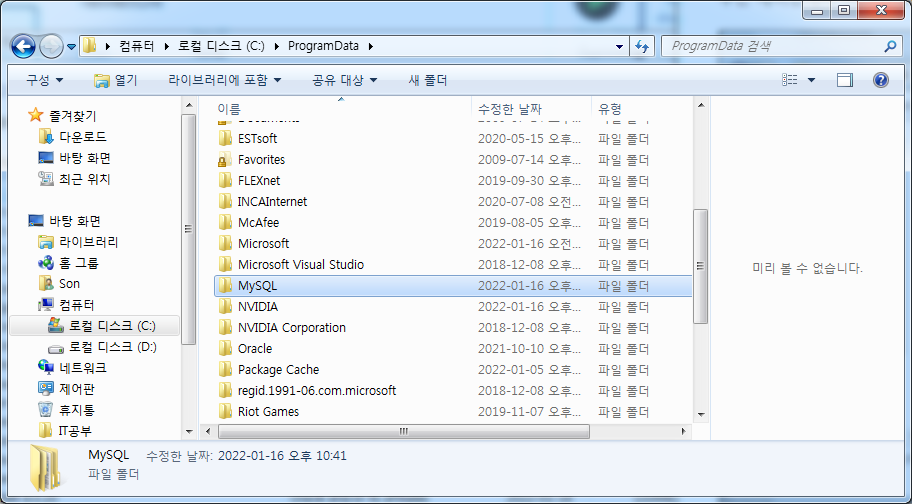
Task: Select the ESTsoft folder icon
Action: [225, 138]
